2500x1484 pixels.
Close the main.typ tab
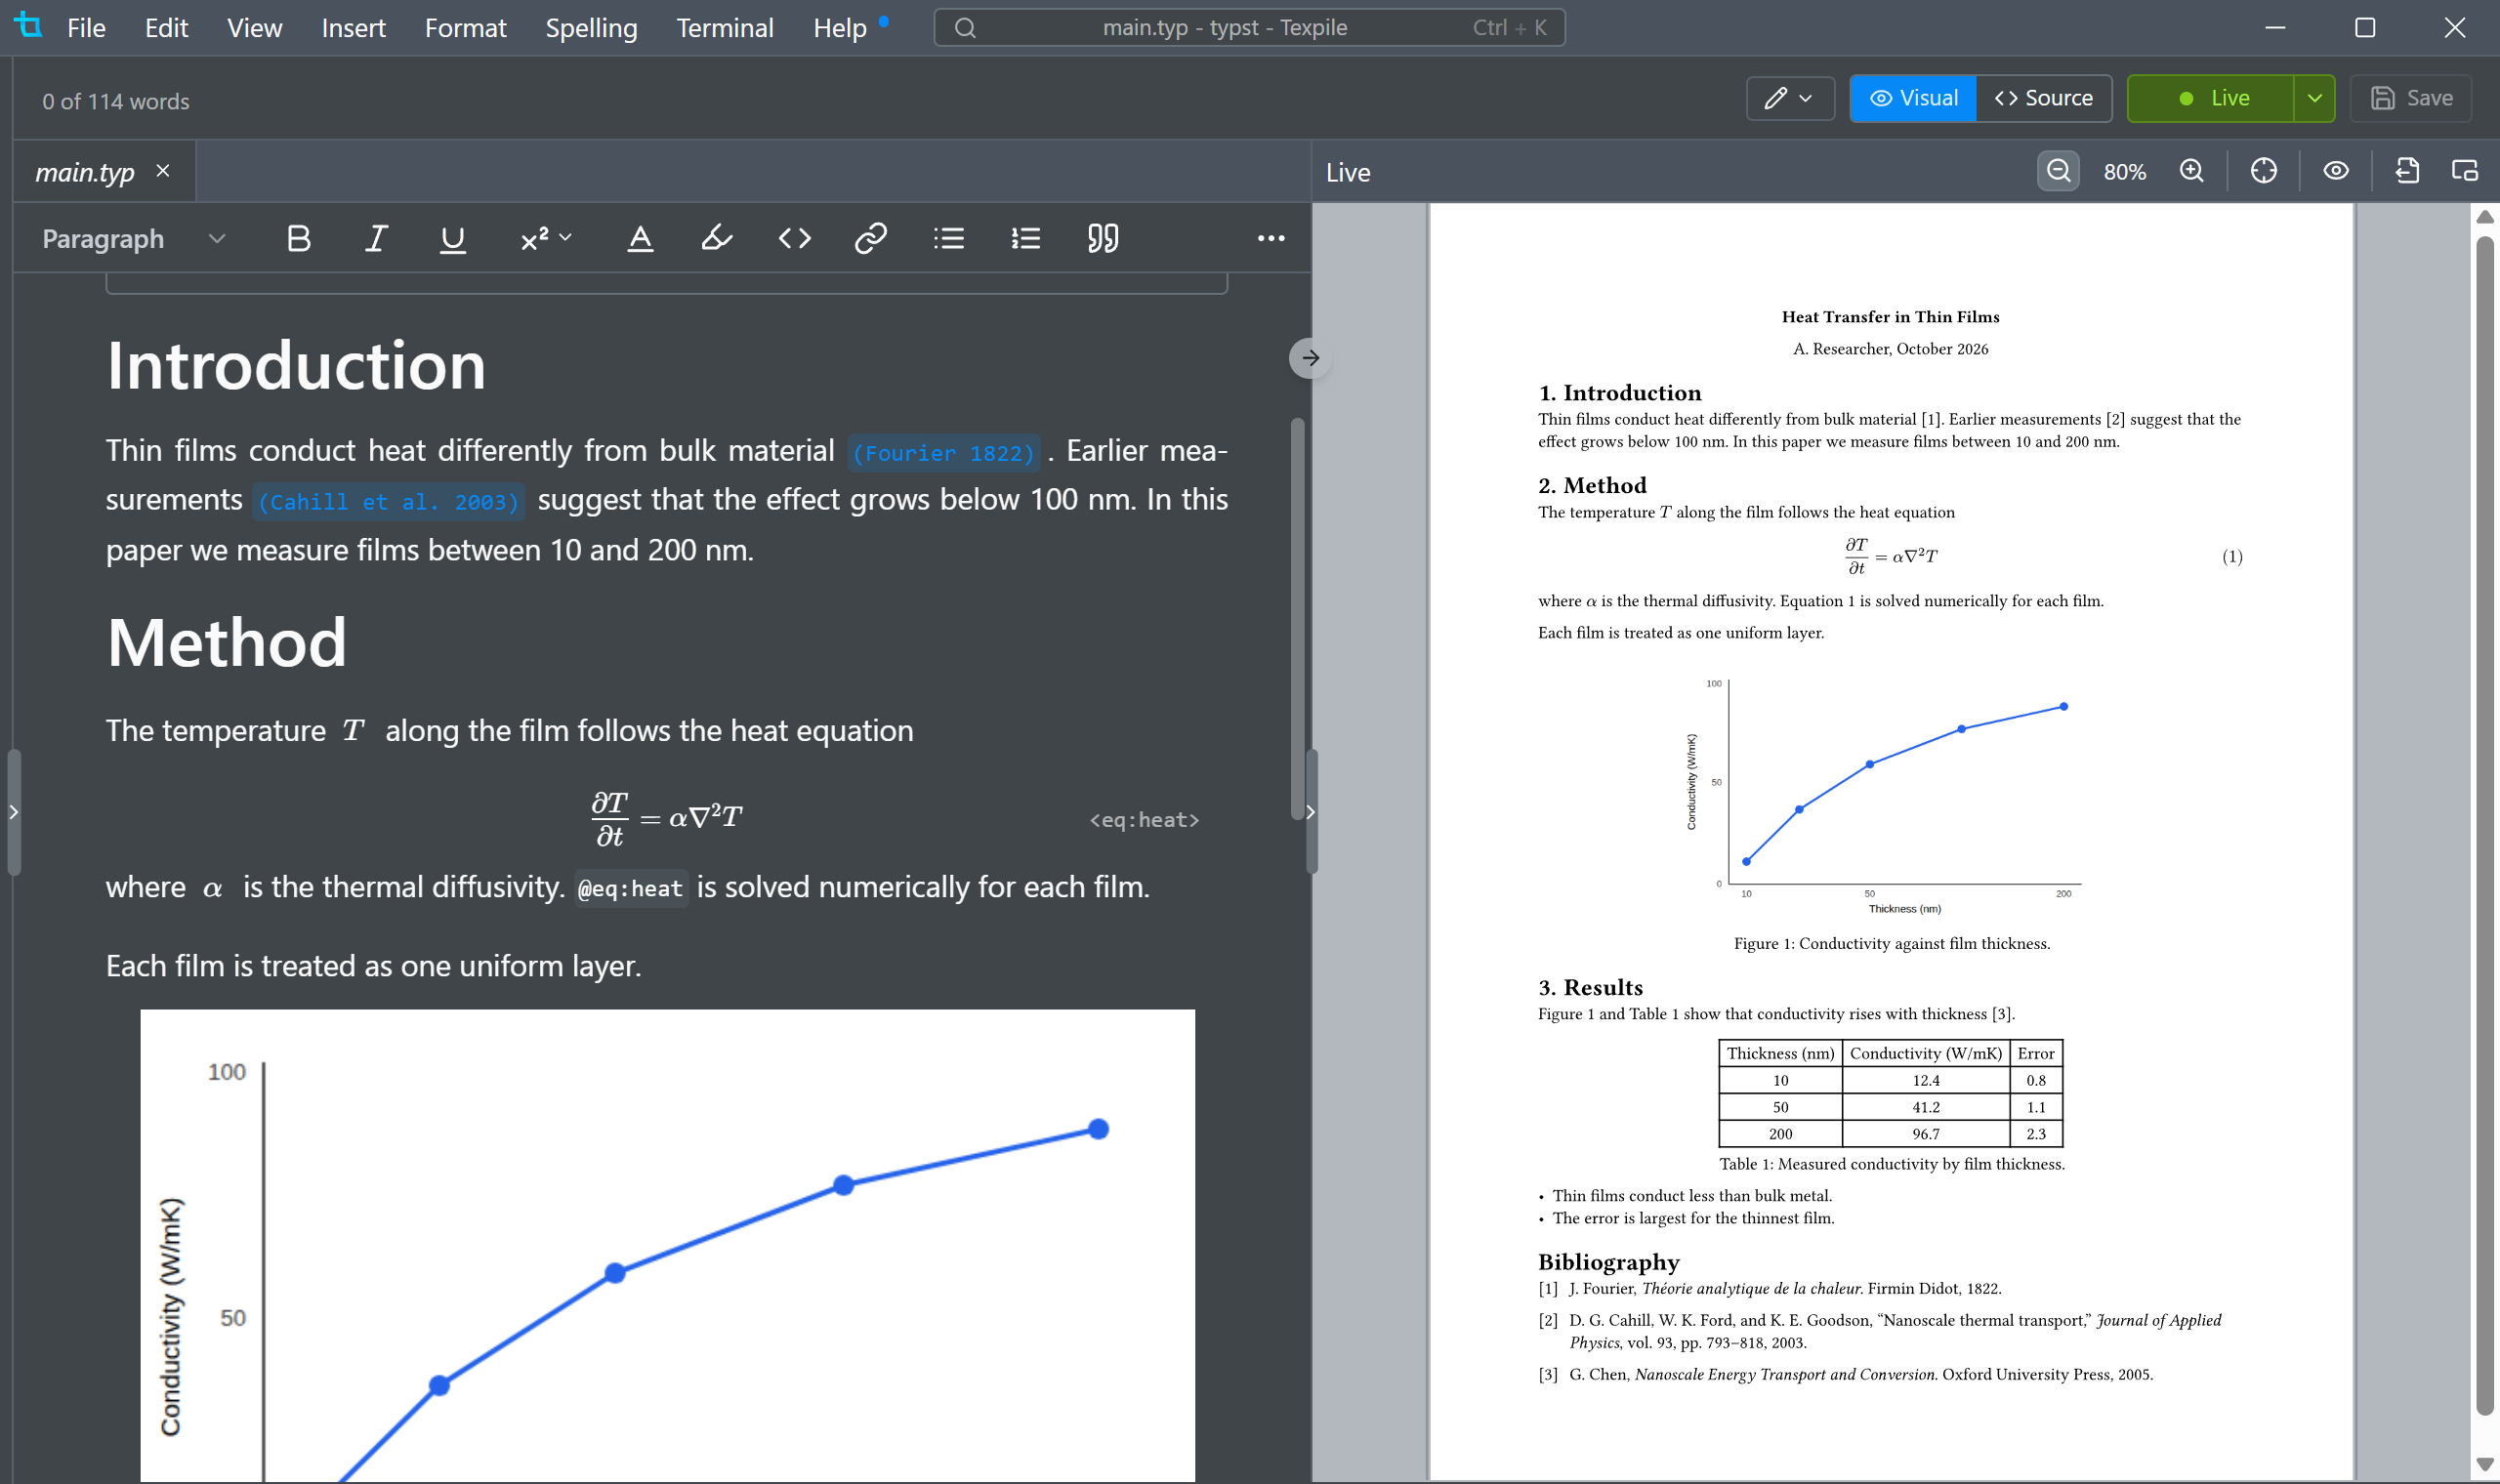pyautogui.click(x=163, y=171)
